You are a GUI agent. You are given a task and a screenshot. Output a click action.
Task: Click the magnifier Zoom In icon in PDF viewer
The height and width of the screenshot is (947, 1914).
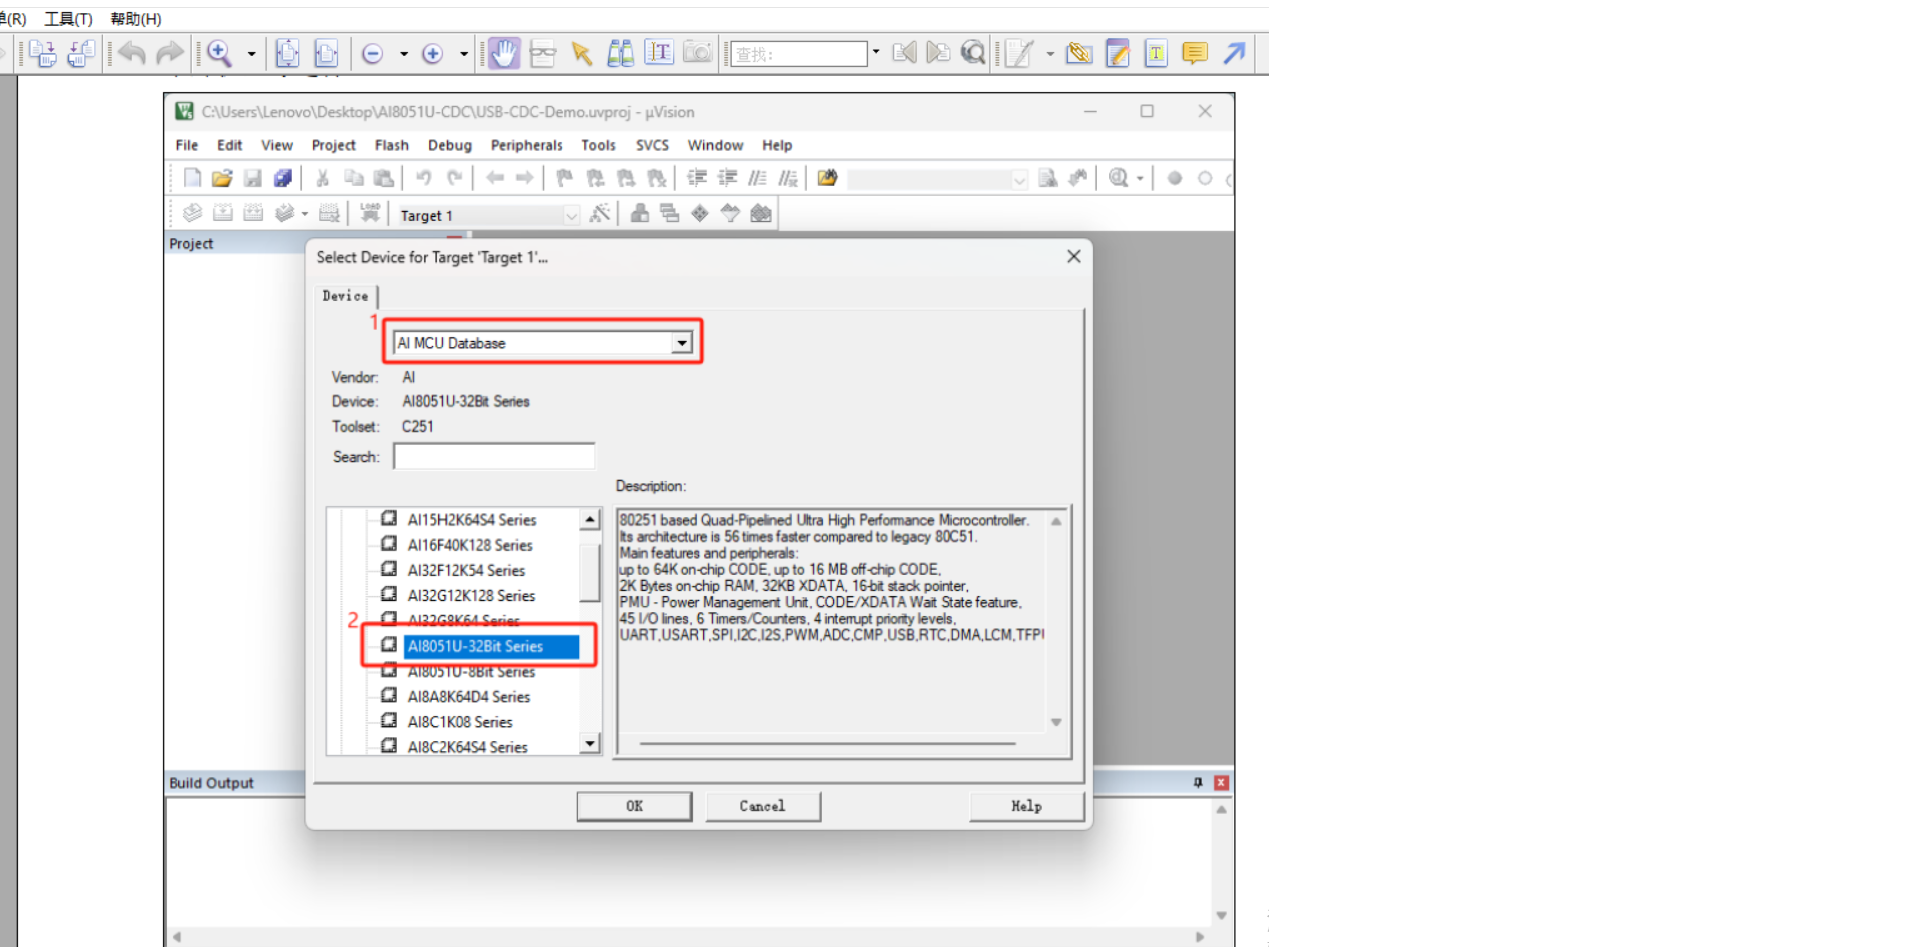[x=219, y=53]
